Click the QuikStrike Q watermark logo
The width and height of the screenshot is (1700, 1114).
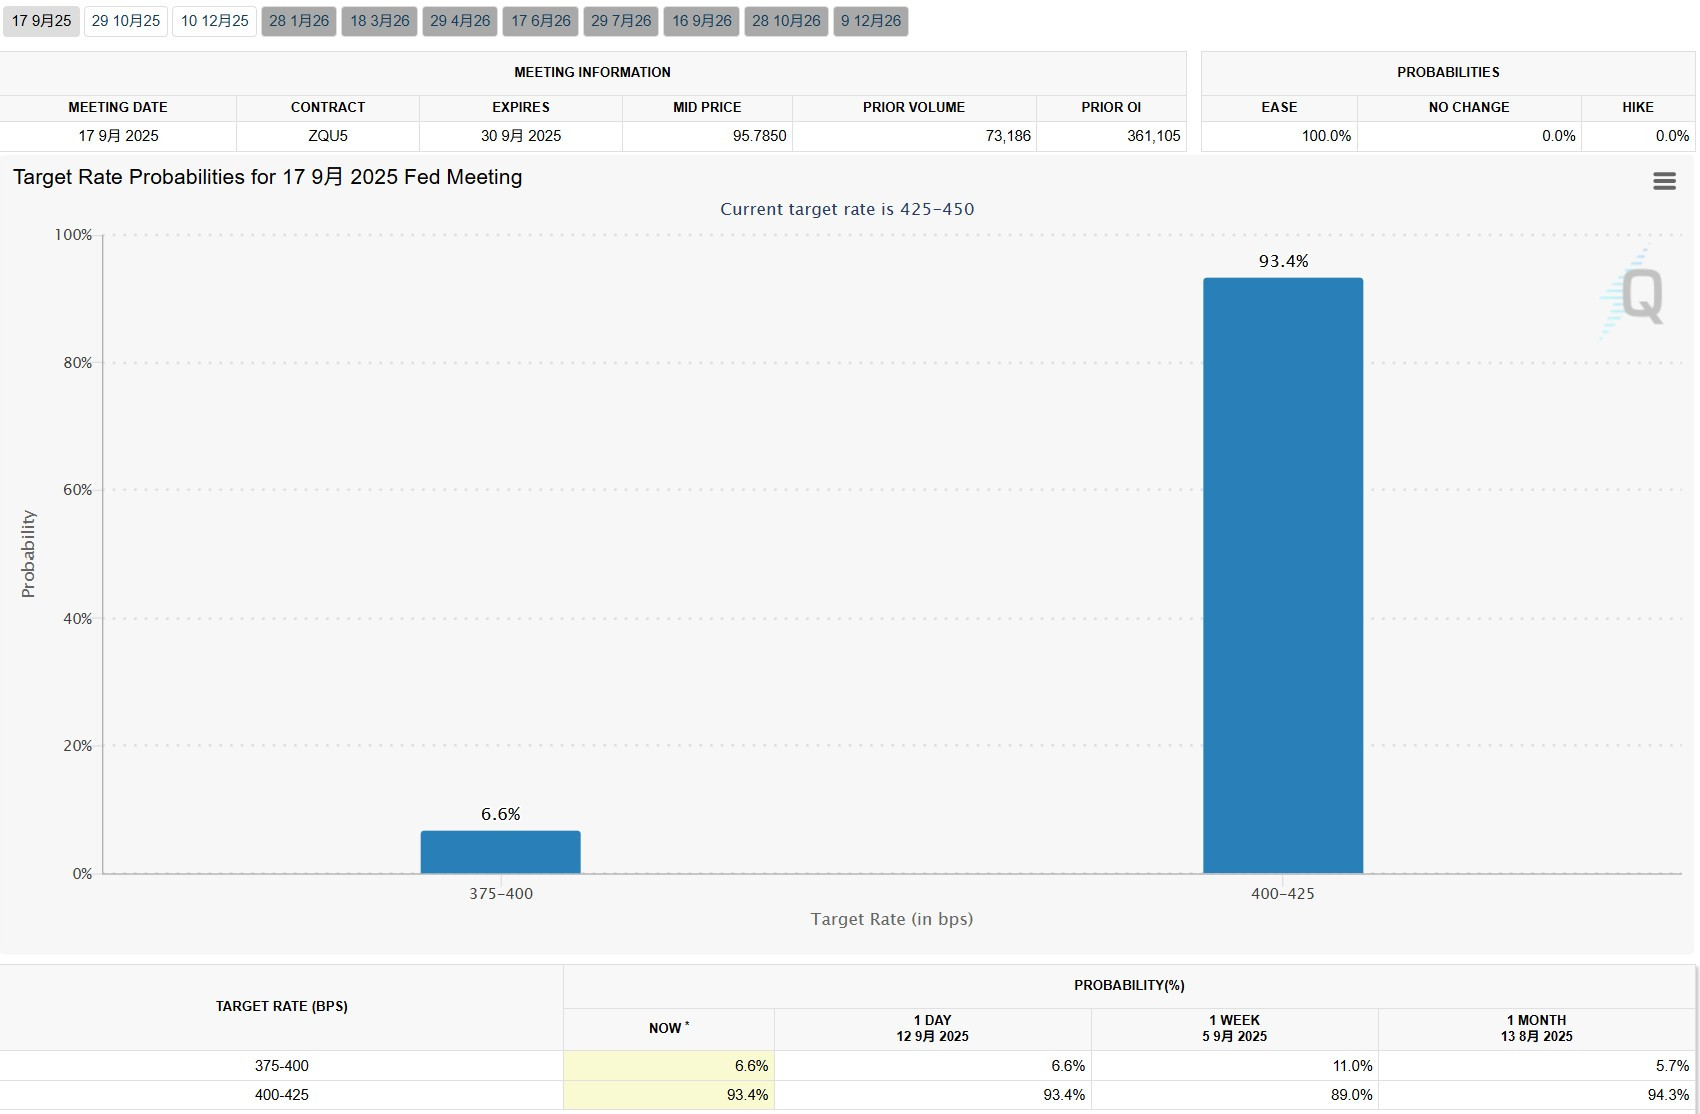[1633, 294]
